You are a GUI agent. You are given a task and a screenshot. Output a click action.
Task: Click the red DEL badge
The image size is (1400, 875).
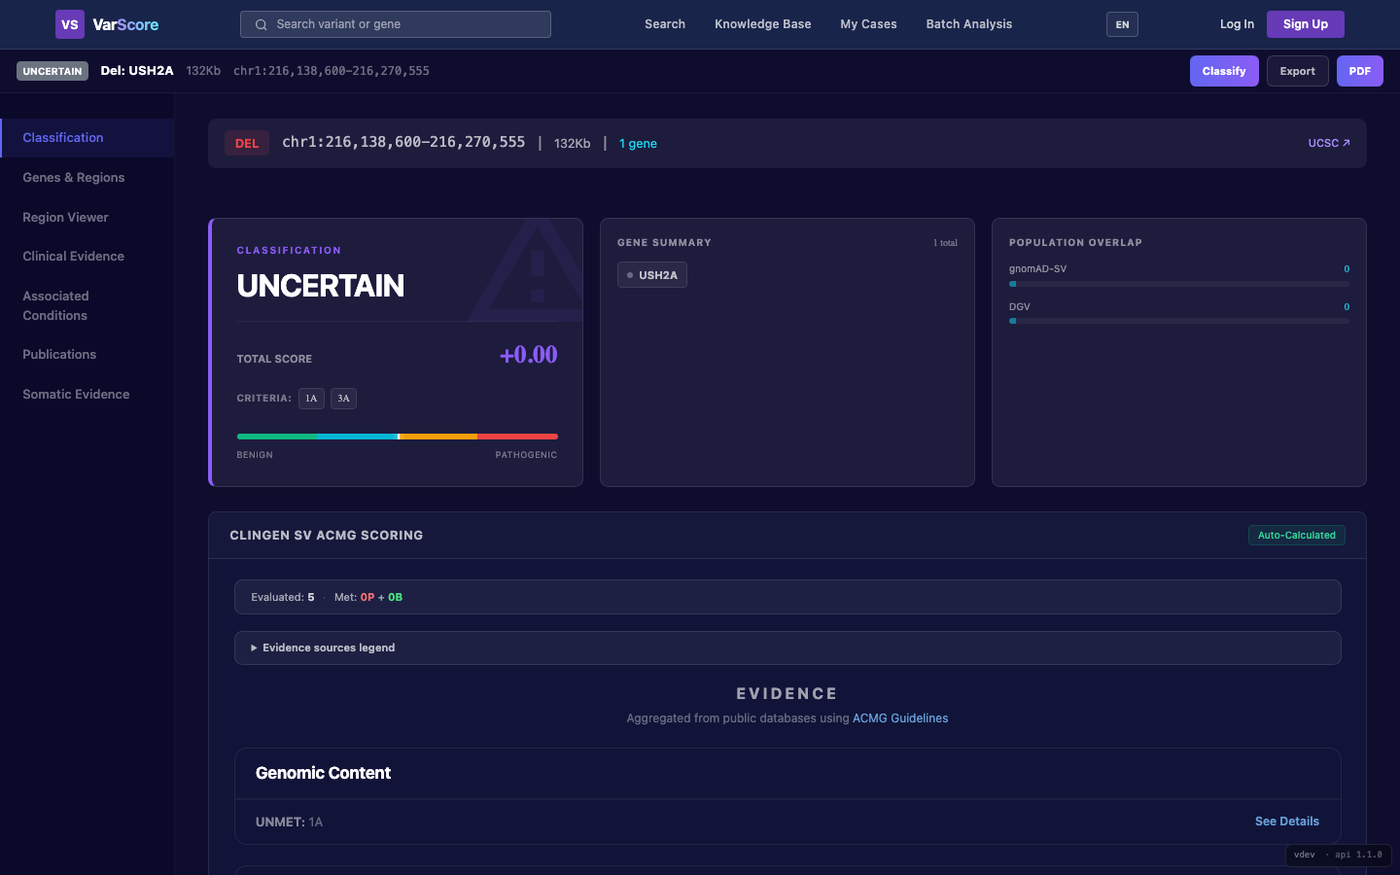click(x=247, y=143)
